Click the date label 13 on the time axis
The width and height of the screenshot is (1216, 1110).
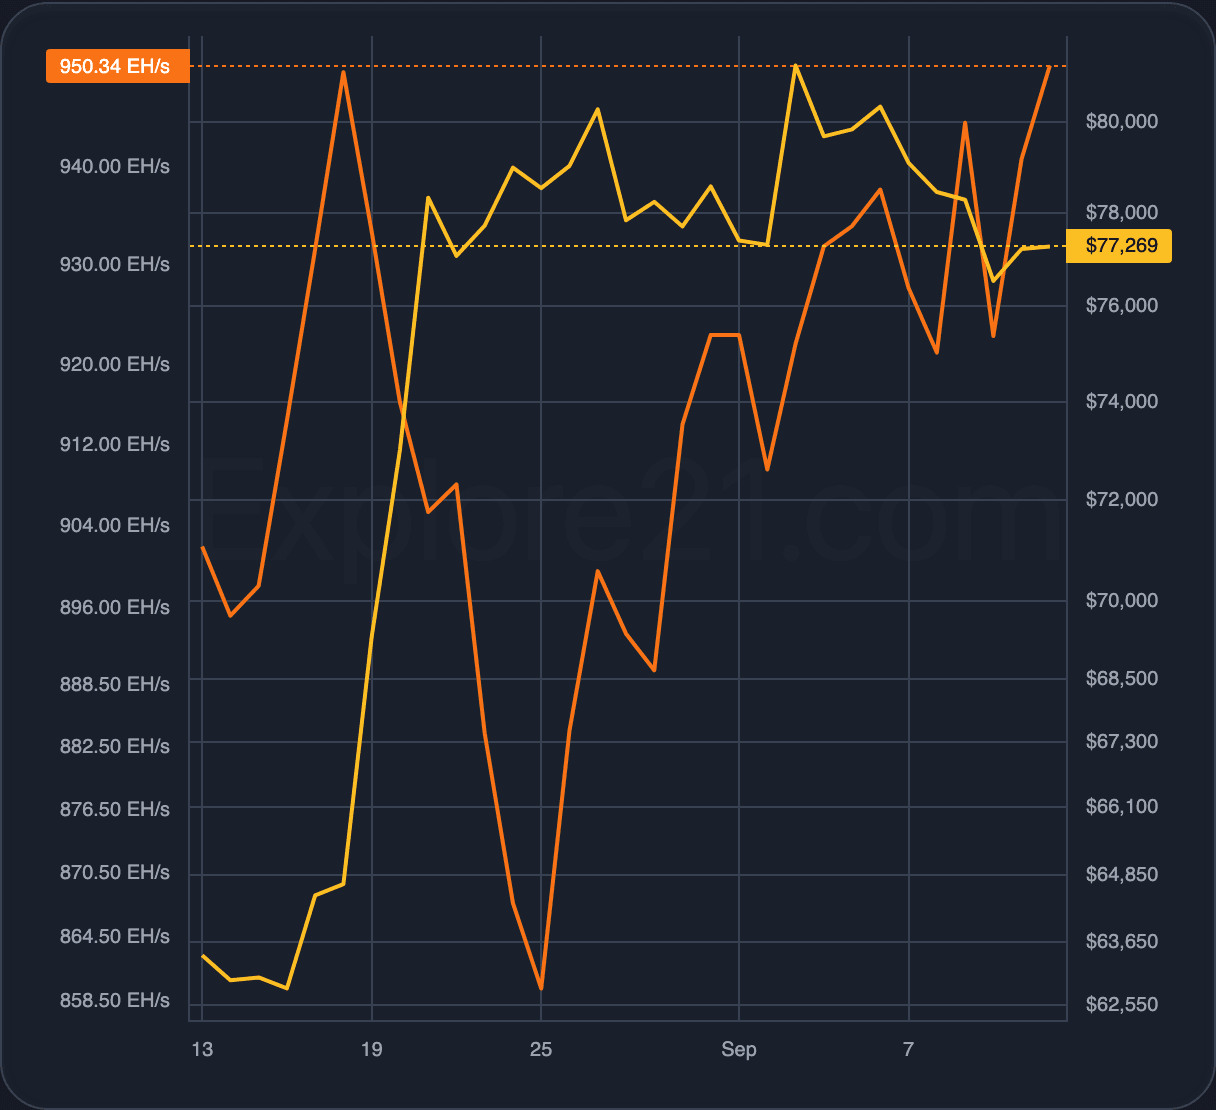tap(202, 1050)
